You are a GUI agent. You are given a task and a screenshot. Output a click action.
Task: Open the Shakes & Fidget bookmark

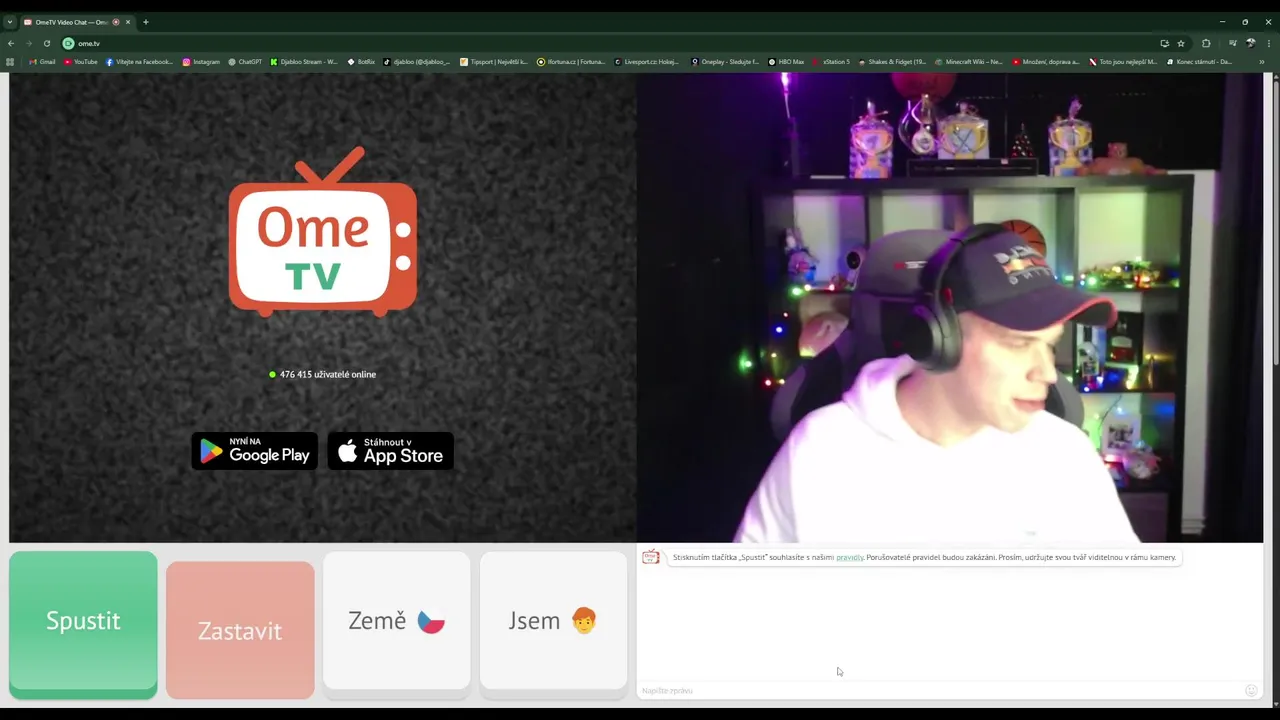[892, 62]
